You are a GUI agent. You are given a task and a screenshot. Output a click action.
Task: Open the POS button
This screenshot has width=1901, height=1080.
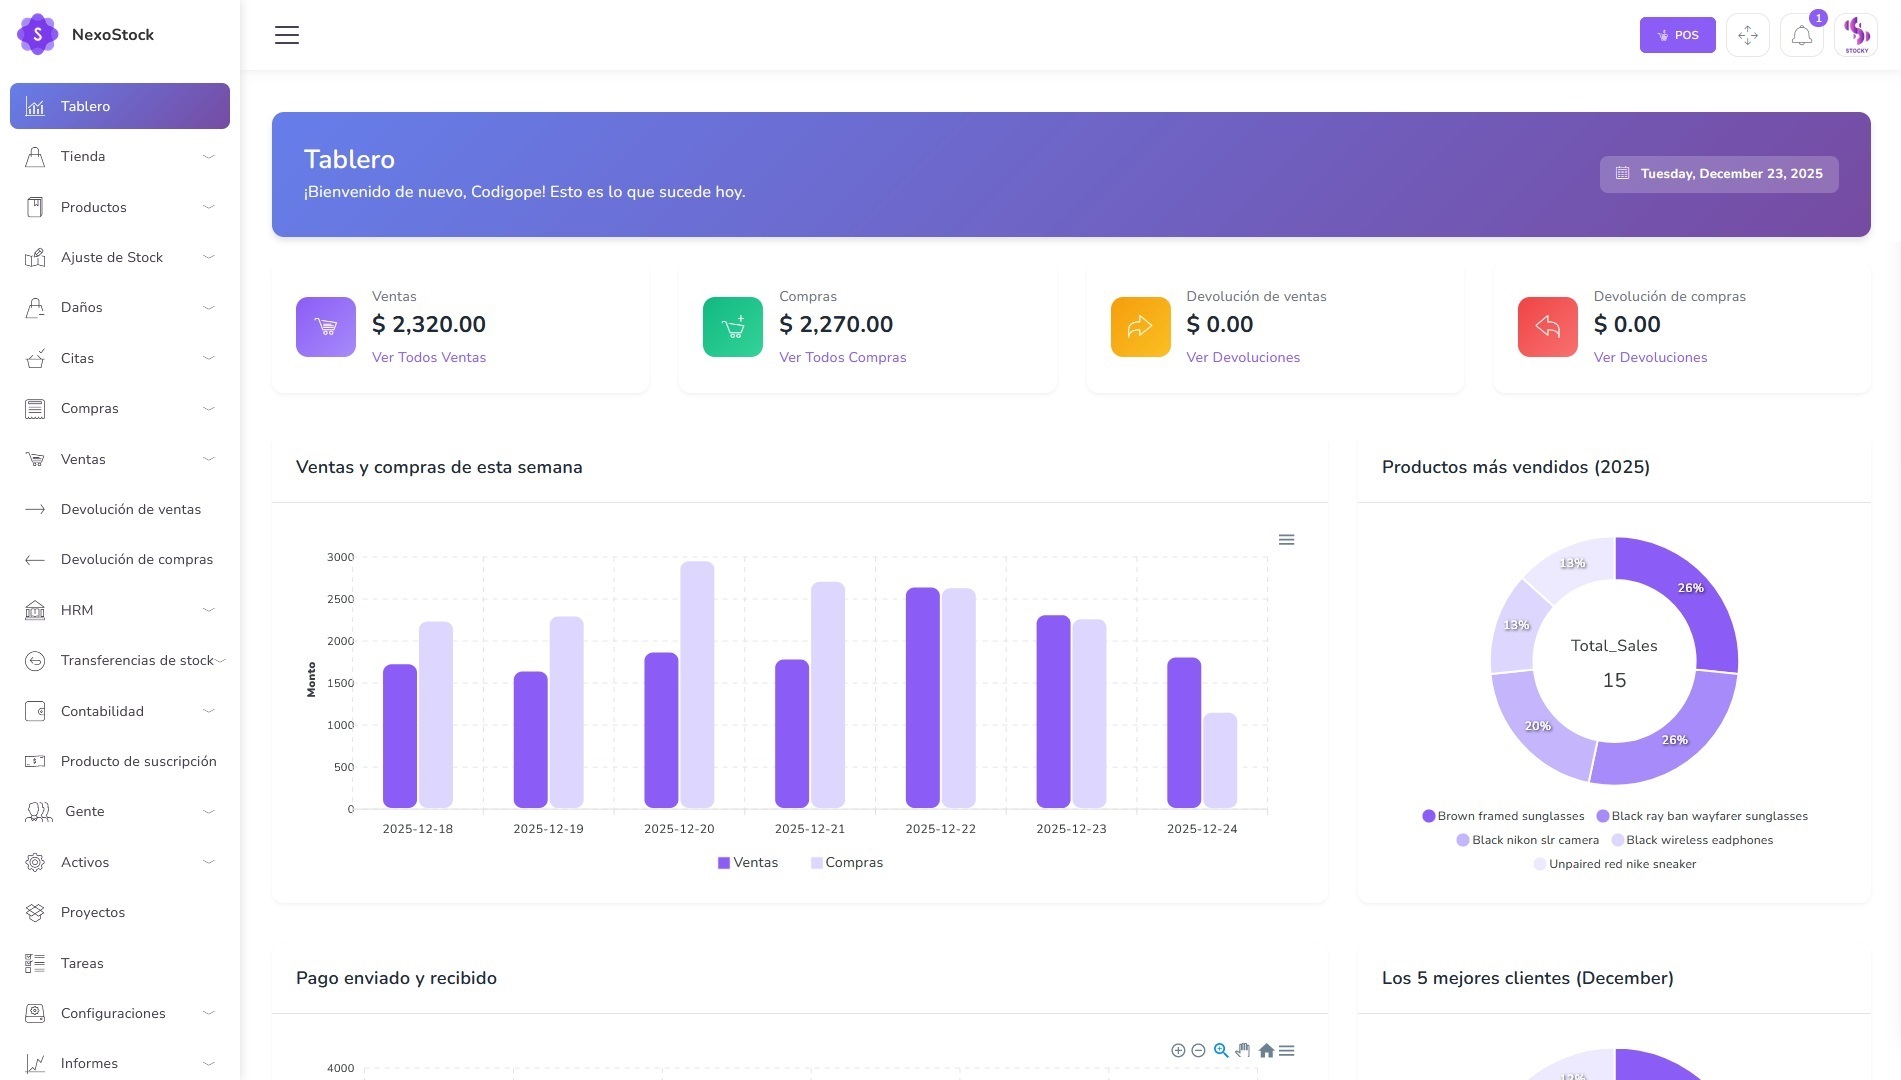tap(1677, 35)
